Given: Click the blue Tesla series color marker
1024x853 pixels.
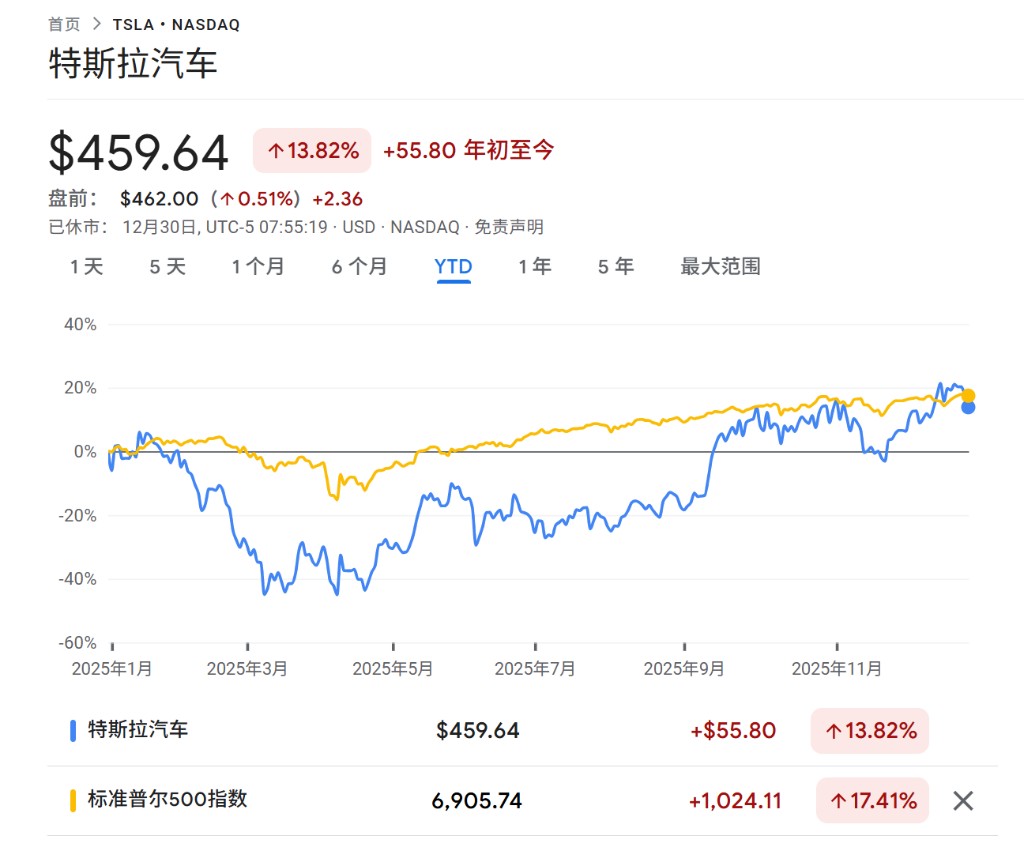Looking at the screenshot, I should coord(73,730).
